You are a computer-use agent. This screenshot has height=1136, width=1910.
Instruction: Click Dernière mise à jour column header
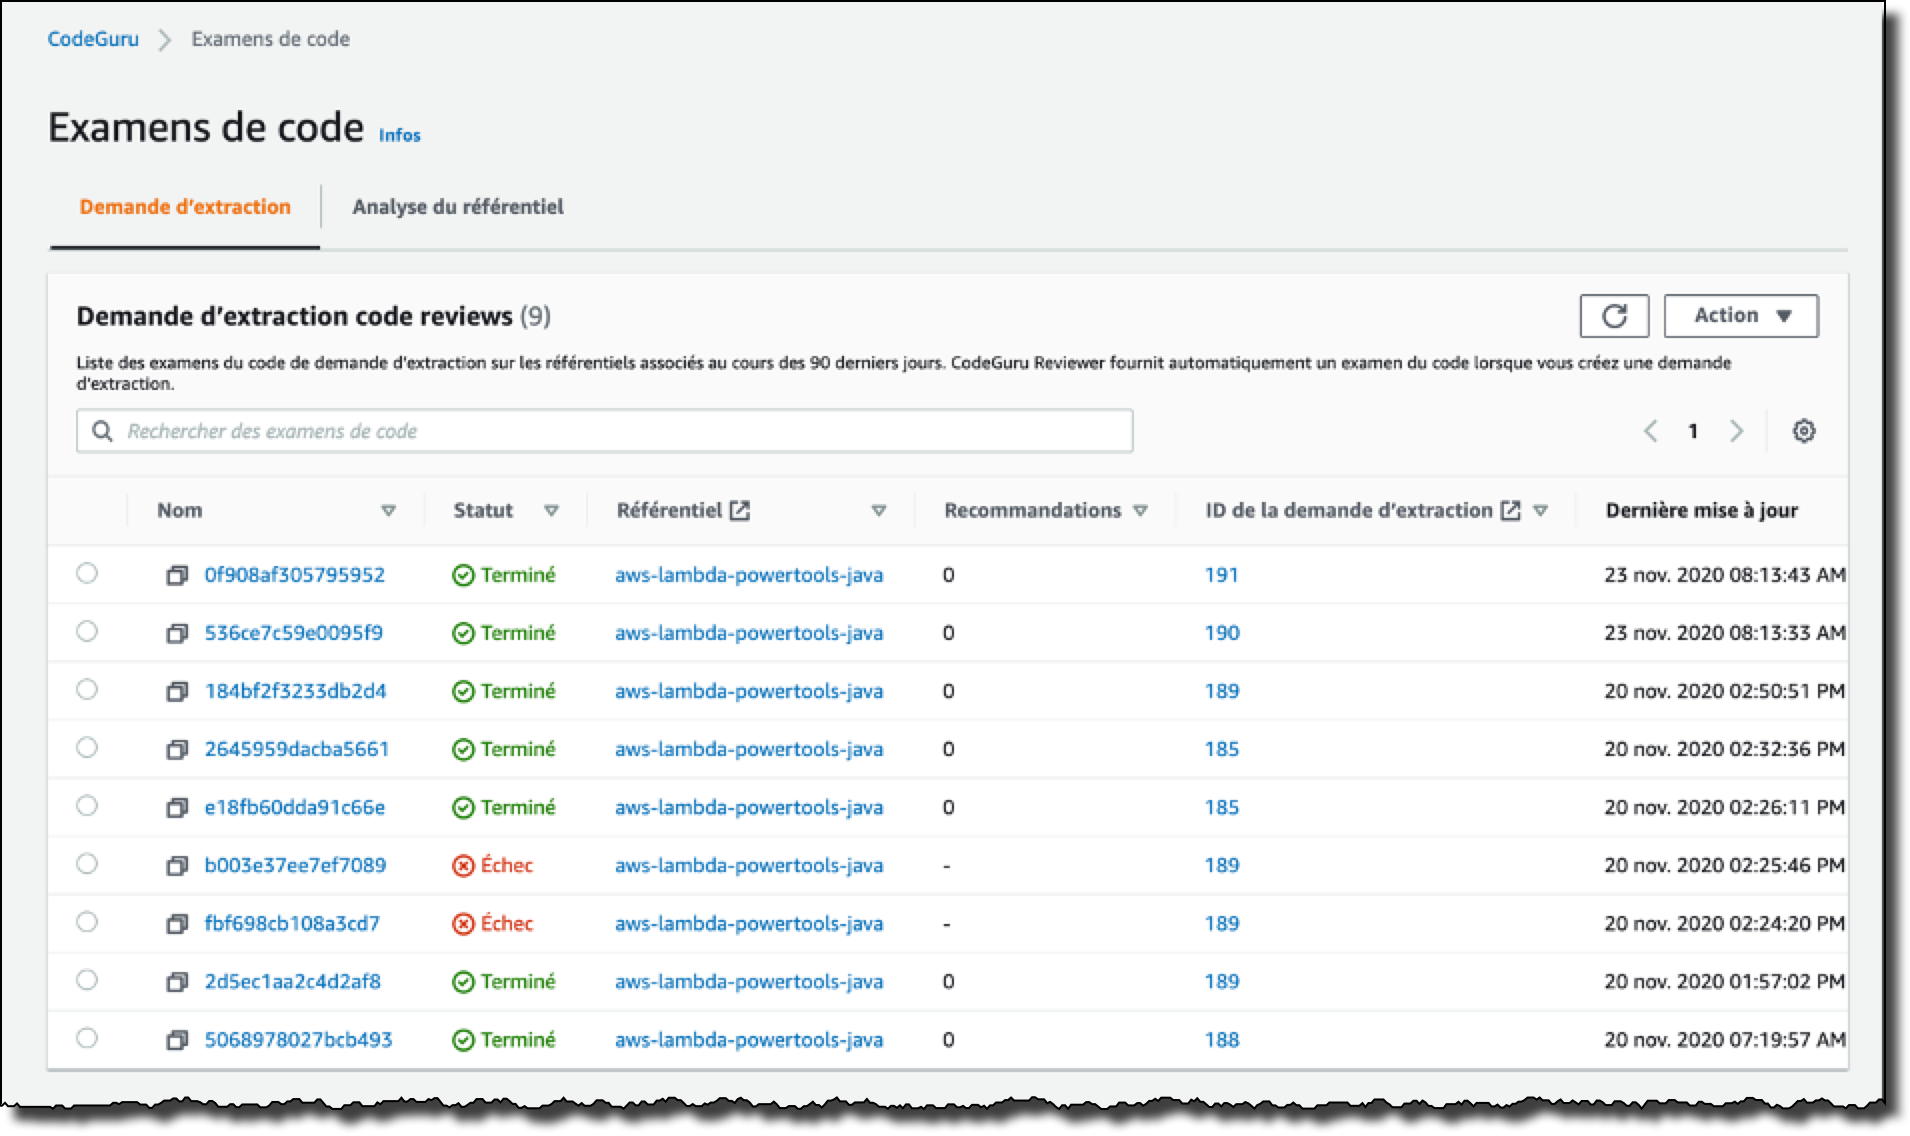pos(1702,511)
